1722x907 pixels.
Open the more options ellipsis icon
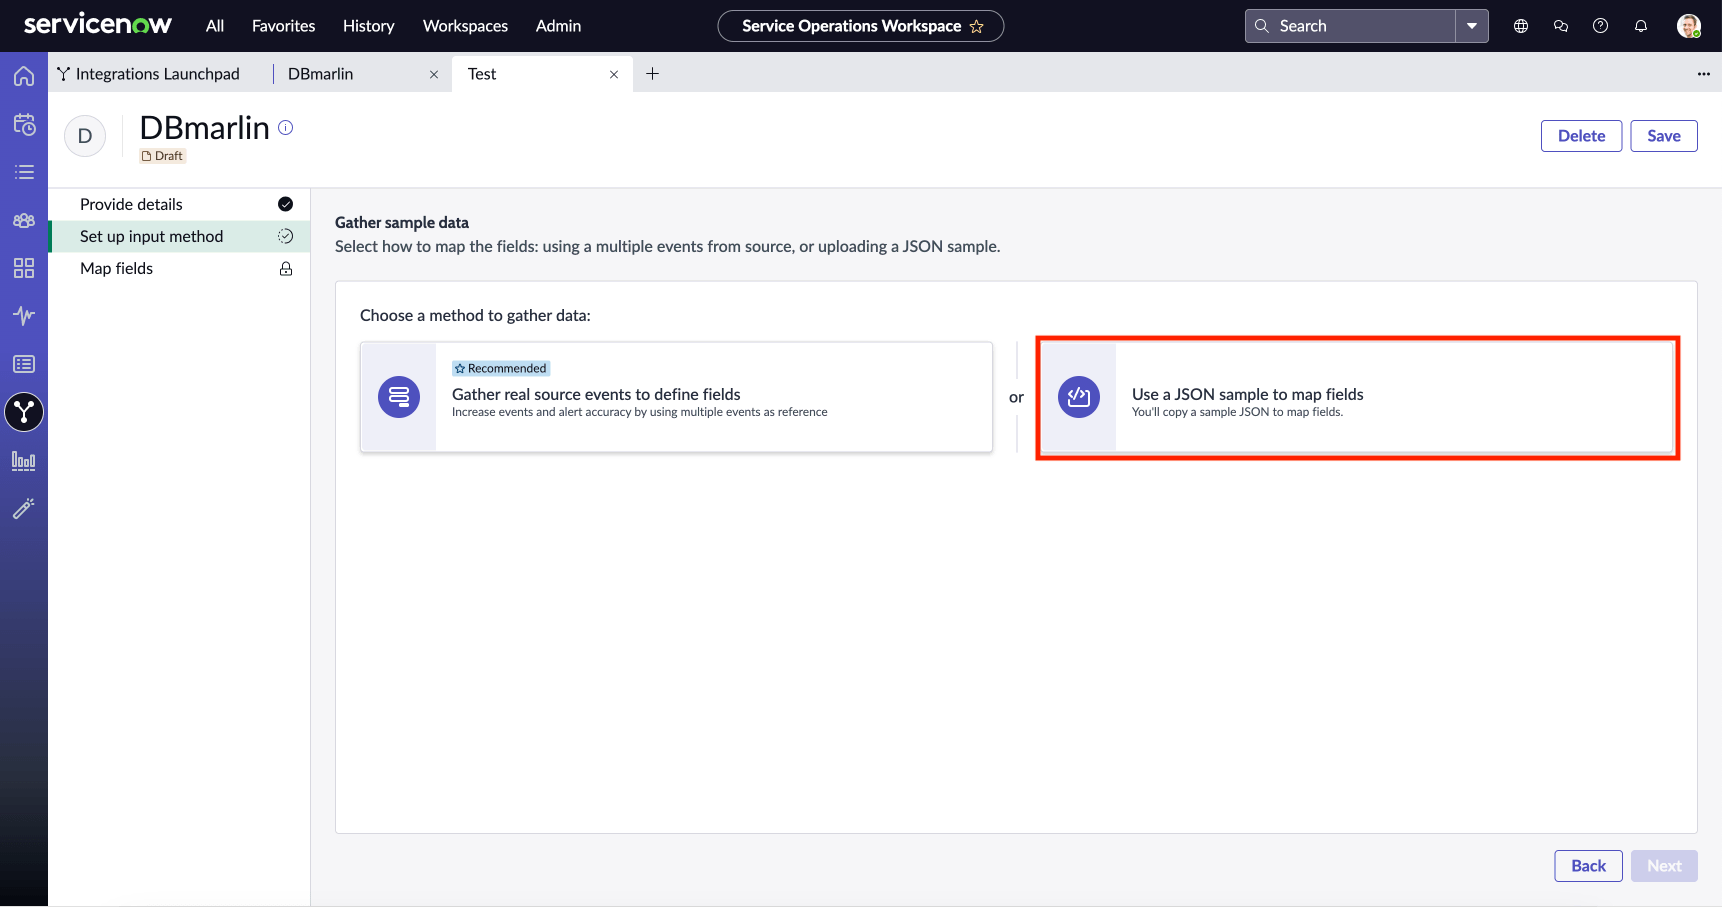[1704, 74]
